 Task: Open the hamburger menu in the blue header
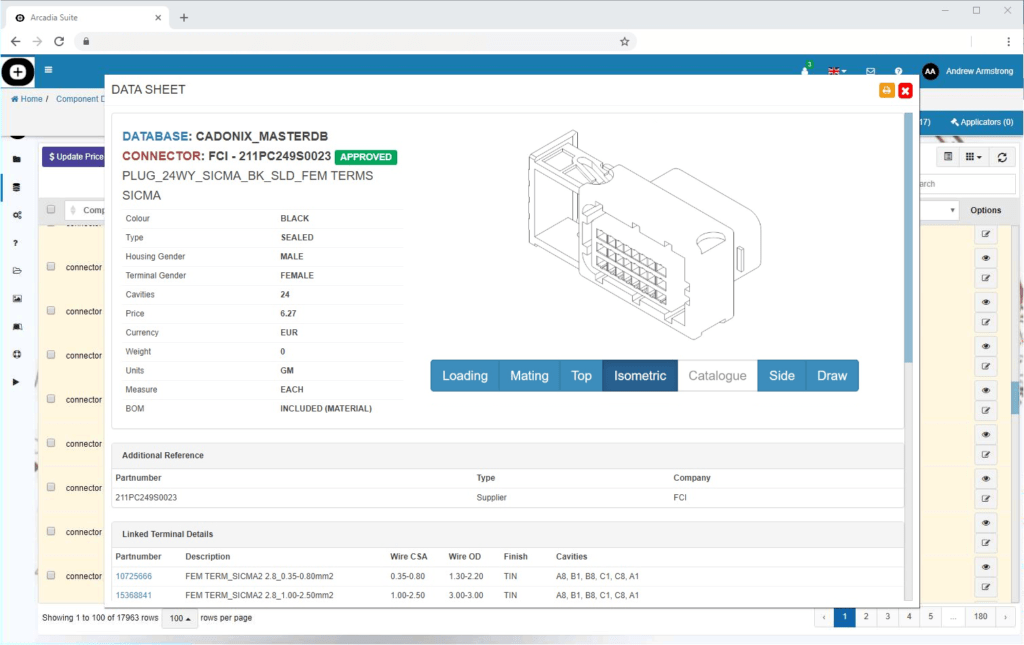pyautogui.click(x=48, y=70)
